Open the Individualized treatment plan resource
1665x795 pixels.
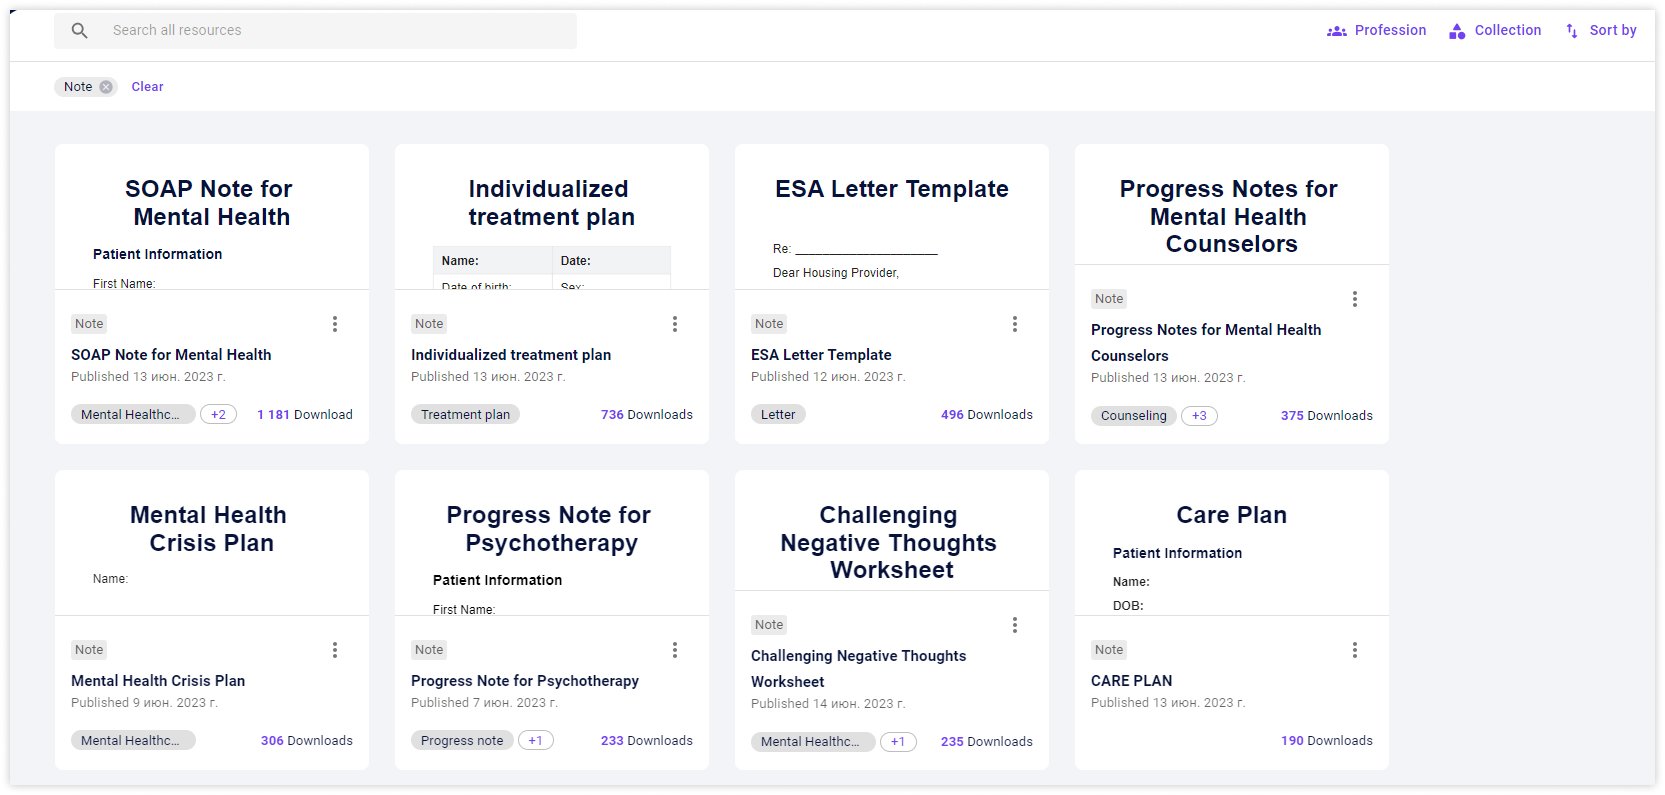(x=511, y=354)
